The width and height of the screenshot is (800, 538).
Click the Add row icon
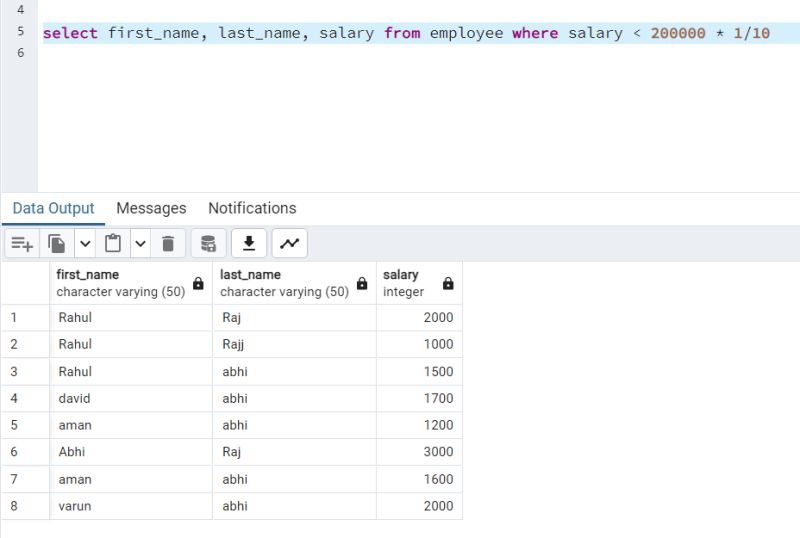coord(22,243)
